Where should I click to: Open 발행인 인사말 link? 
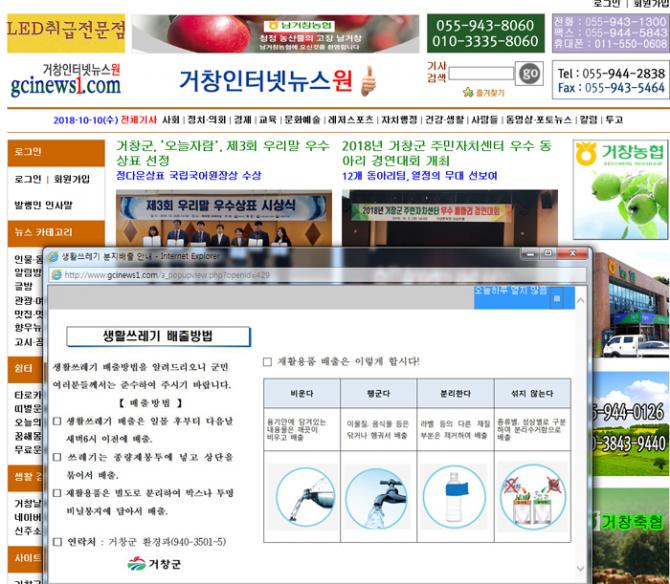(x=43, y=205)
